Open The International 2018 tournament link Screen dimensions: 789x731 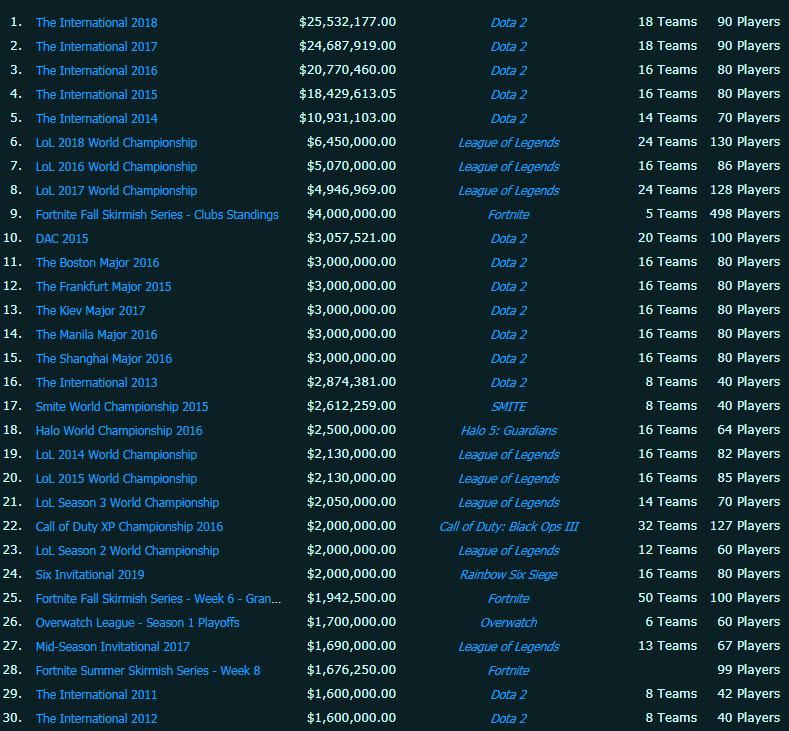pyautogui.click(x=96, y=23)
